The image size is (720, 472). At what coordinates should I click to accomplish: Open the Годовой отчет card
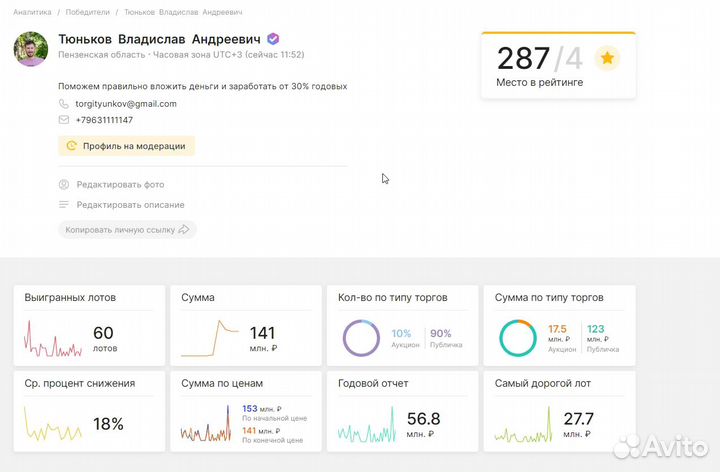(x=401, y=411)
